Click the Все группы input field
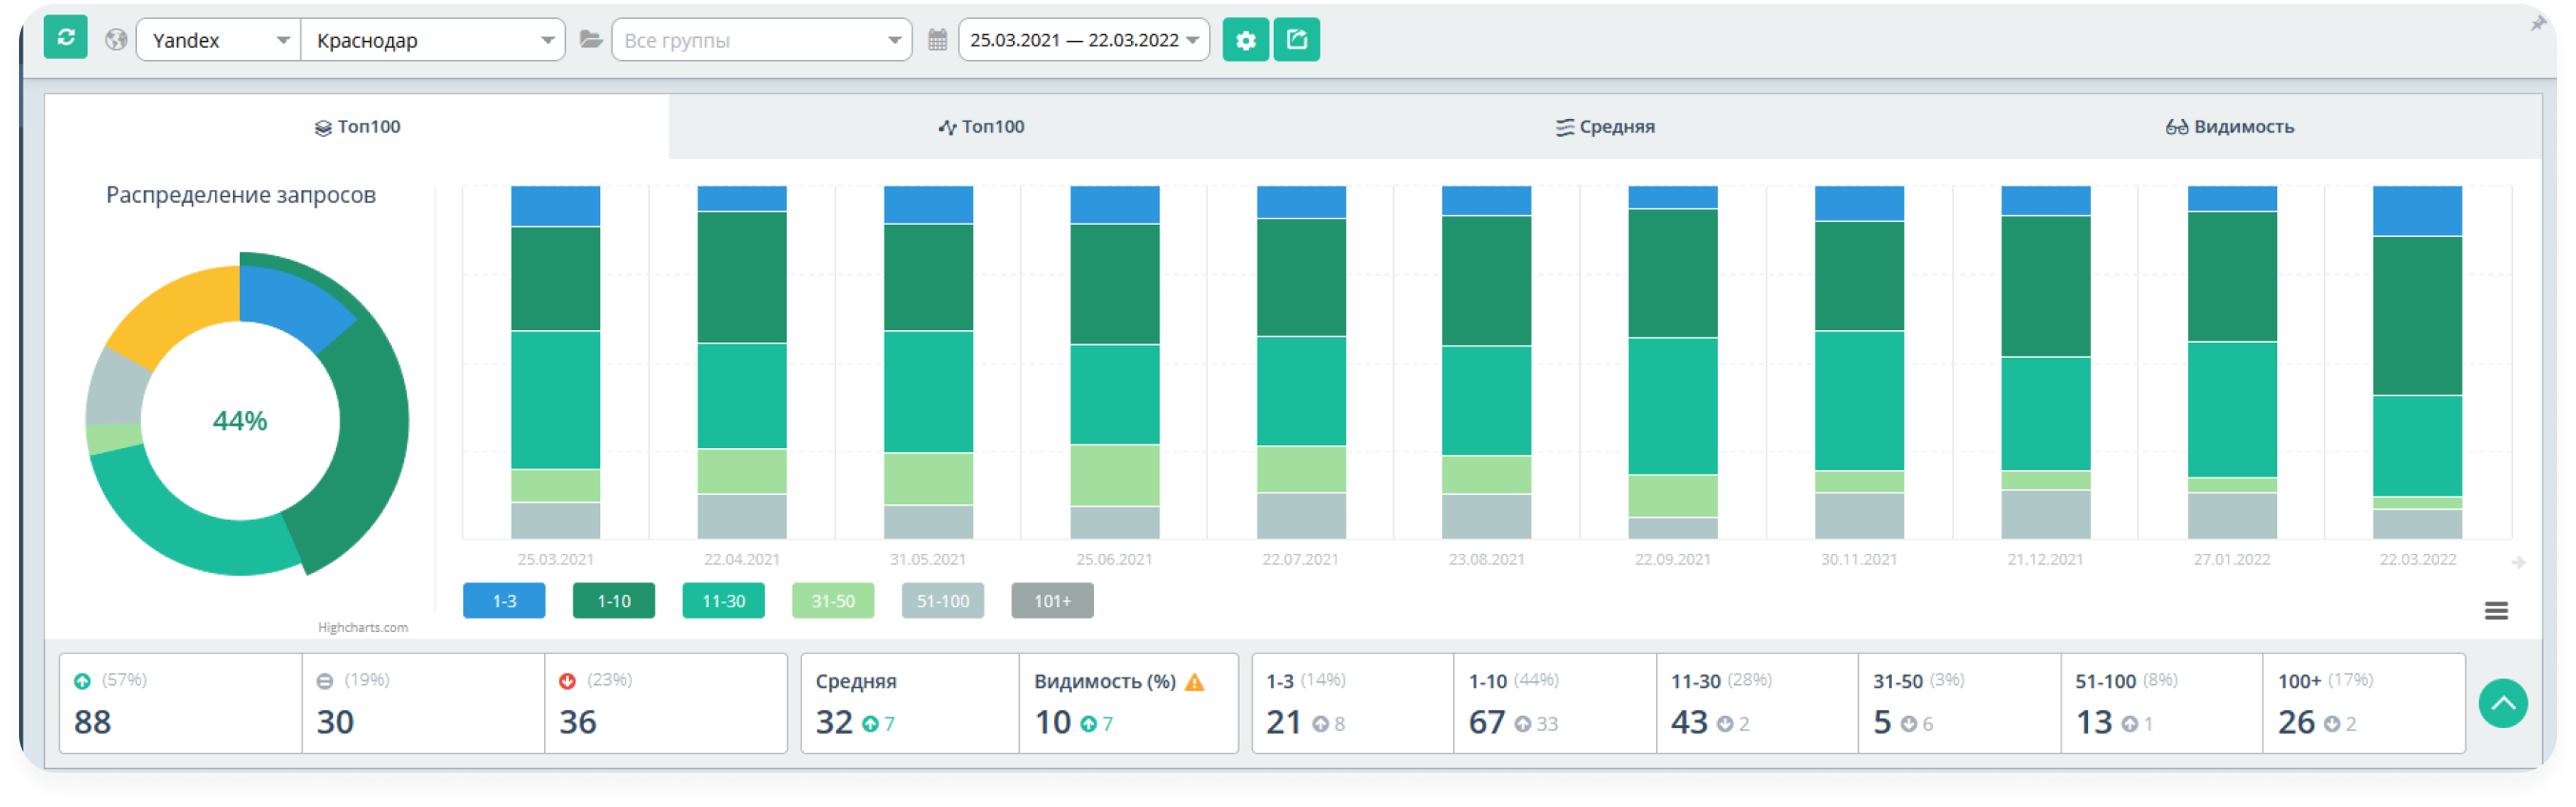The height and width of the screenshot is (807, 2576). pyautogui.click(x=761, y=40)
